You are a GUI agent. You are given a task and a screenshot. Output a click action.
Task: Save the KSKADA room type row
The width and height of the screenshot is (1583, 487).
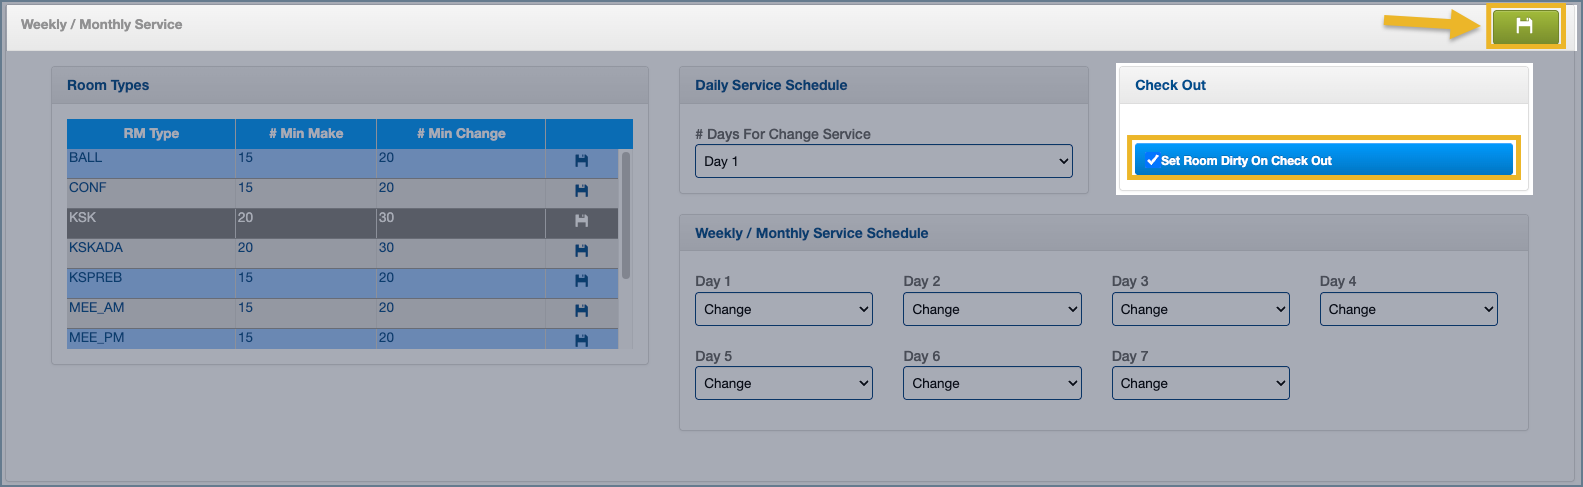[581, 251]
